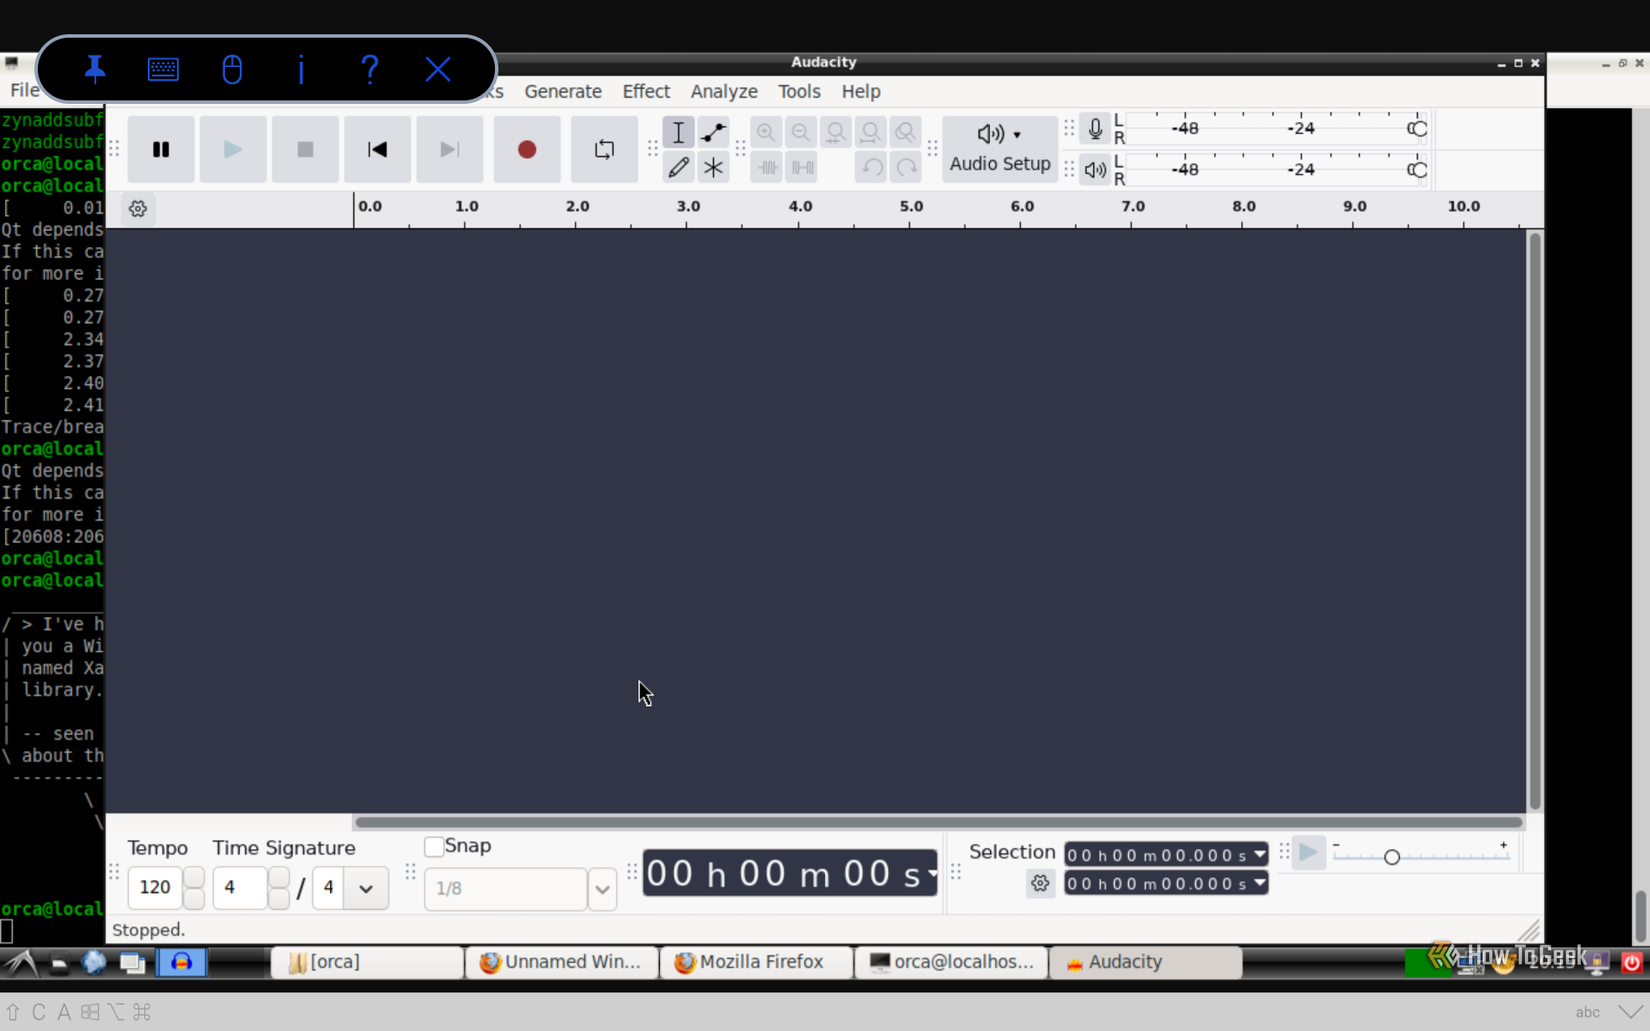Click Silence audio selection icon
This screenshot has height=1031, width=1650.
tap(802, 167)
